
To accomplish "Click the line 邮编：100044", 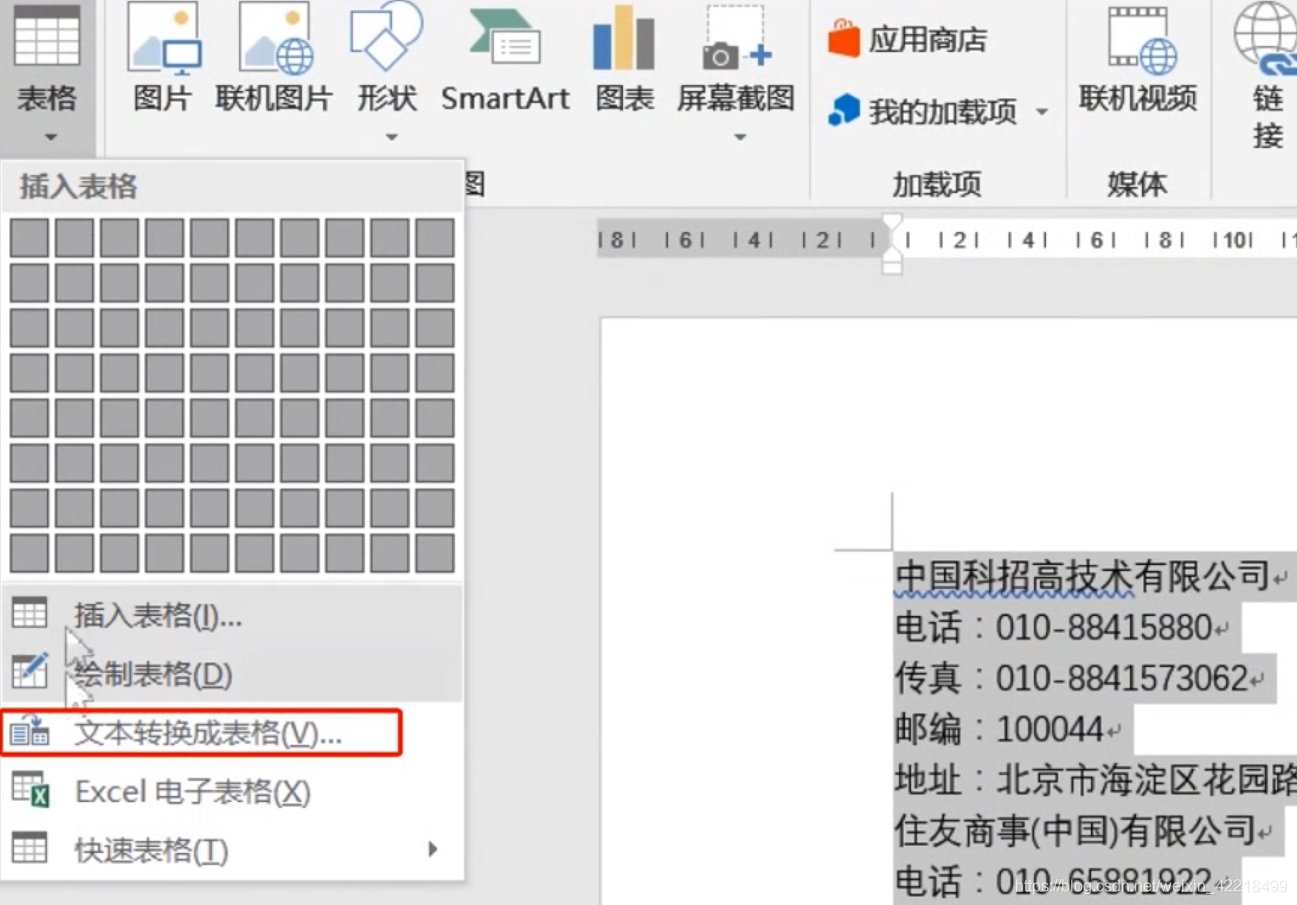I will point(999,730).
